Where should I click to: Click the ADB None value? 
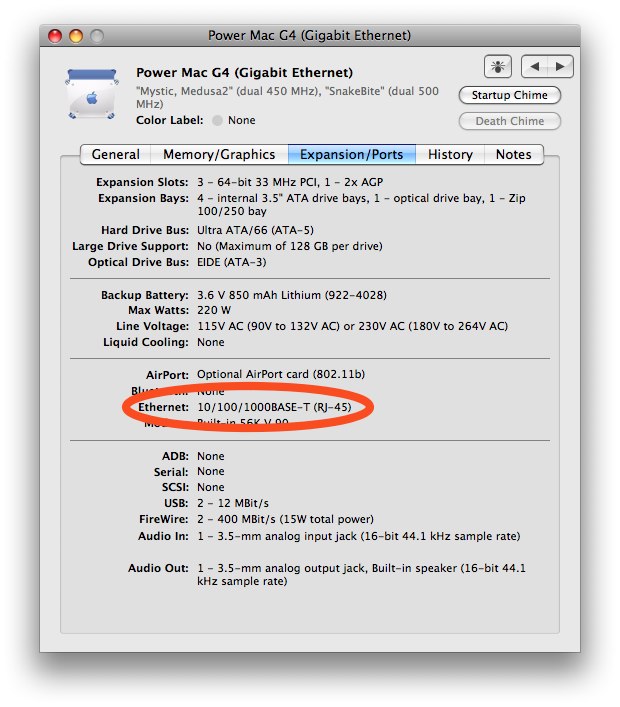211,456
